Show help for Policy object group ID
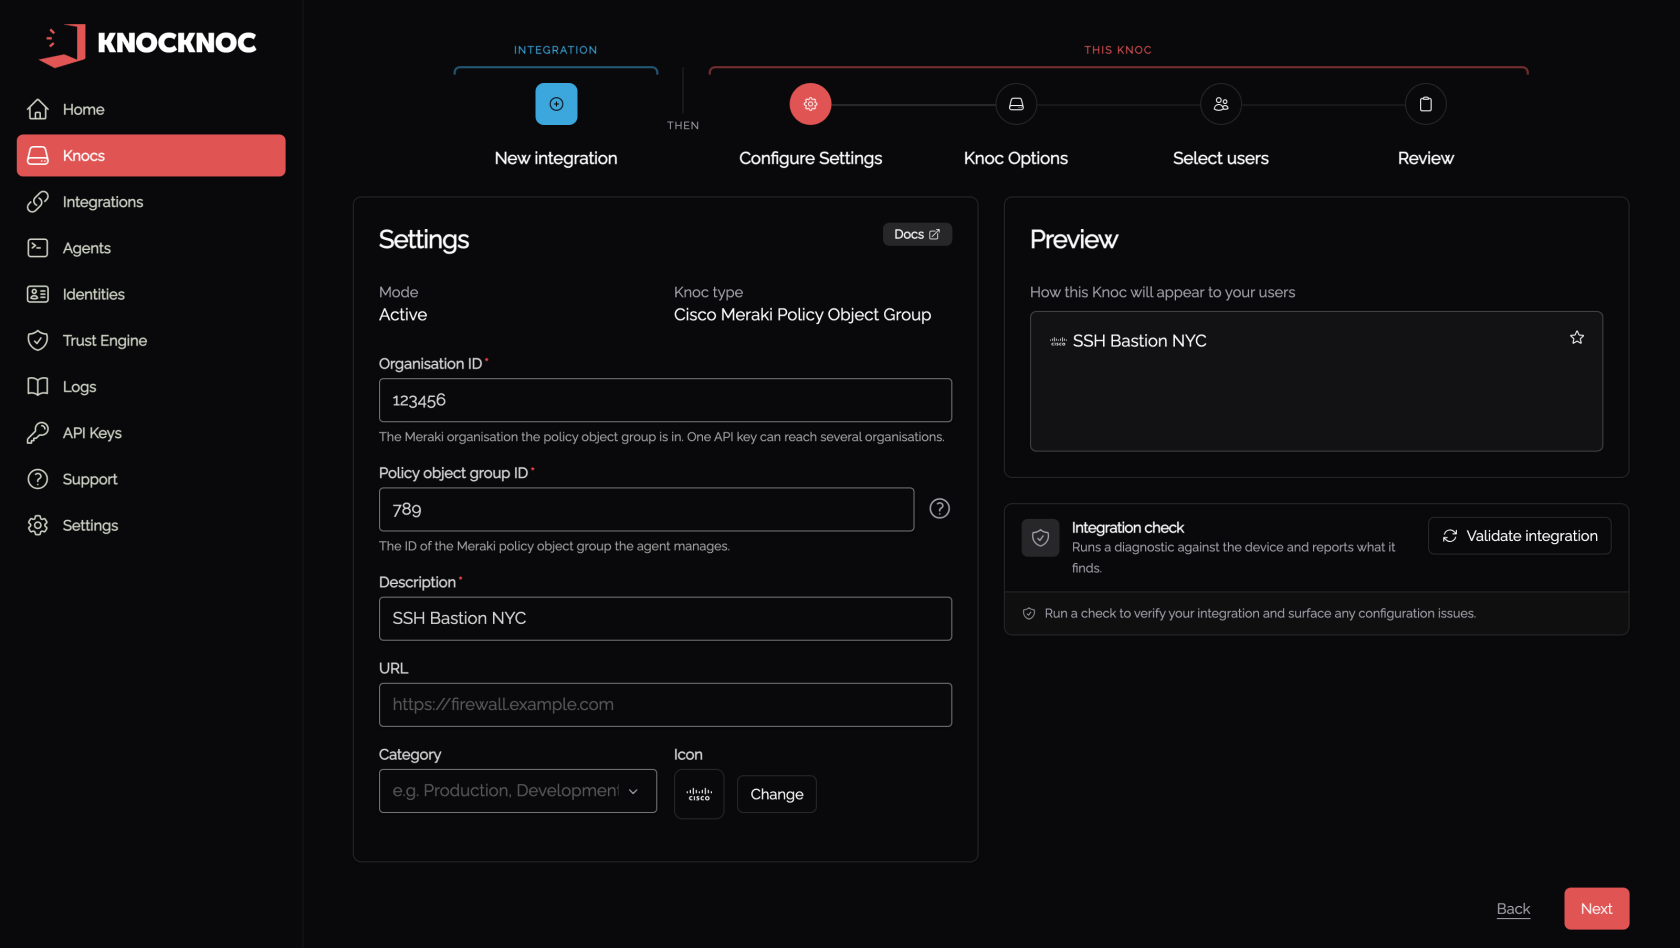1680x948 pixels. point(940,509)
